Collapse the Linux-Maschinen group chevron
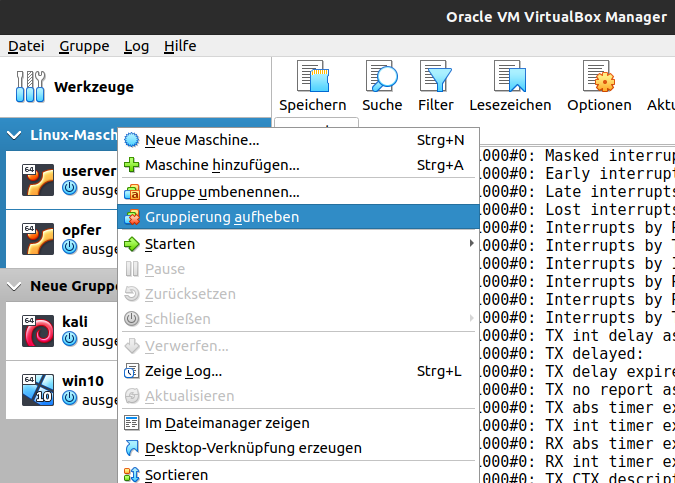Screen dimensions: 675x483 pos(15,134)
